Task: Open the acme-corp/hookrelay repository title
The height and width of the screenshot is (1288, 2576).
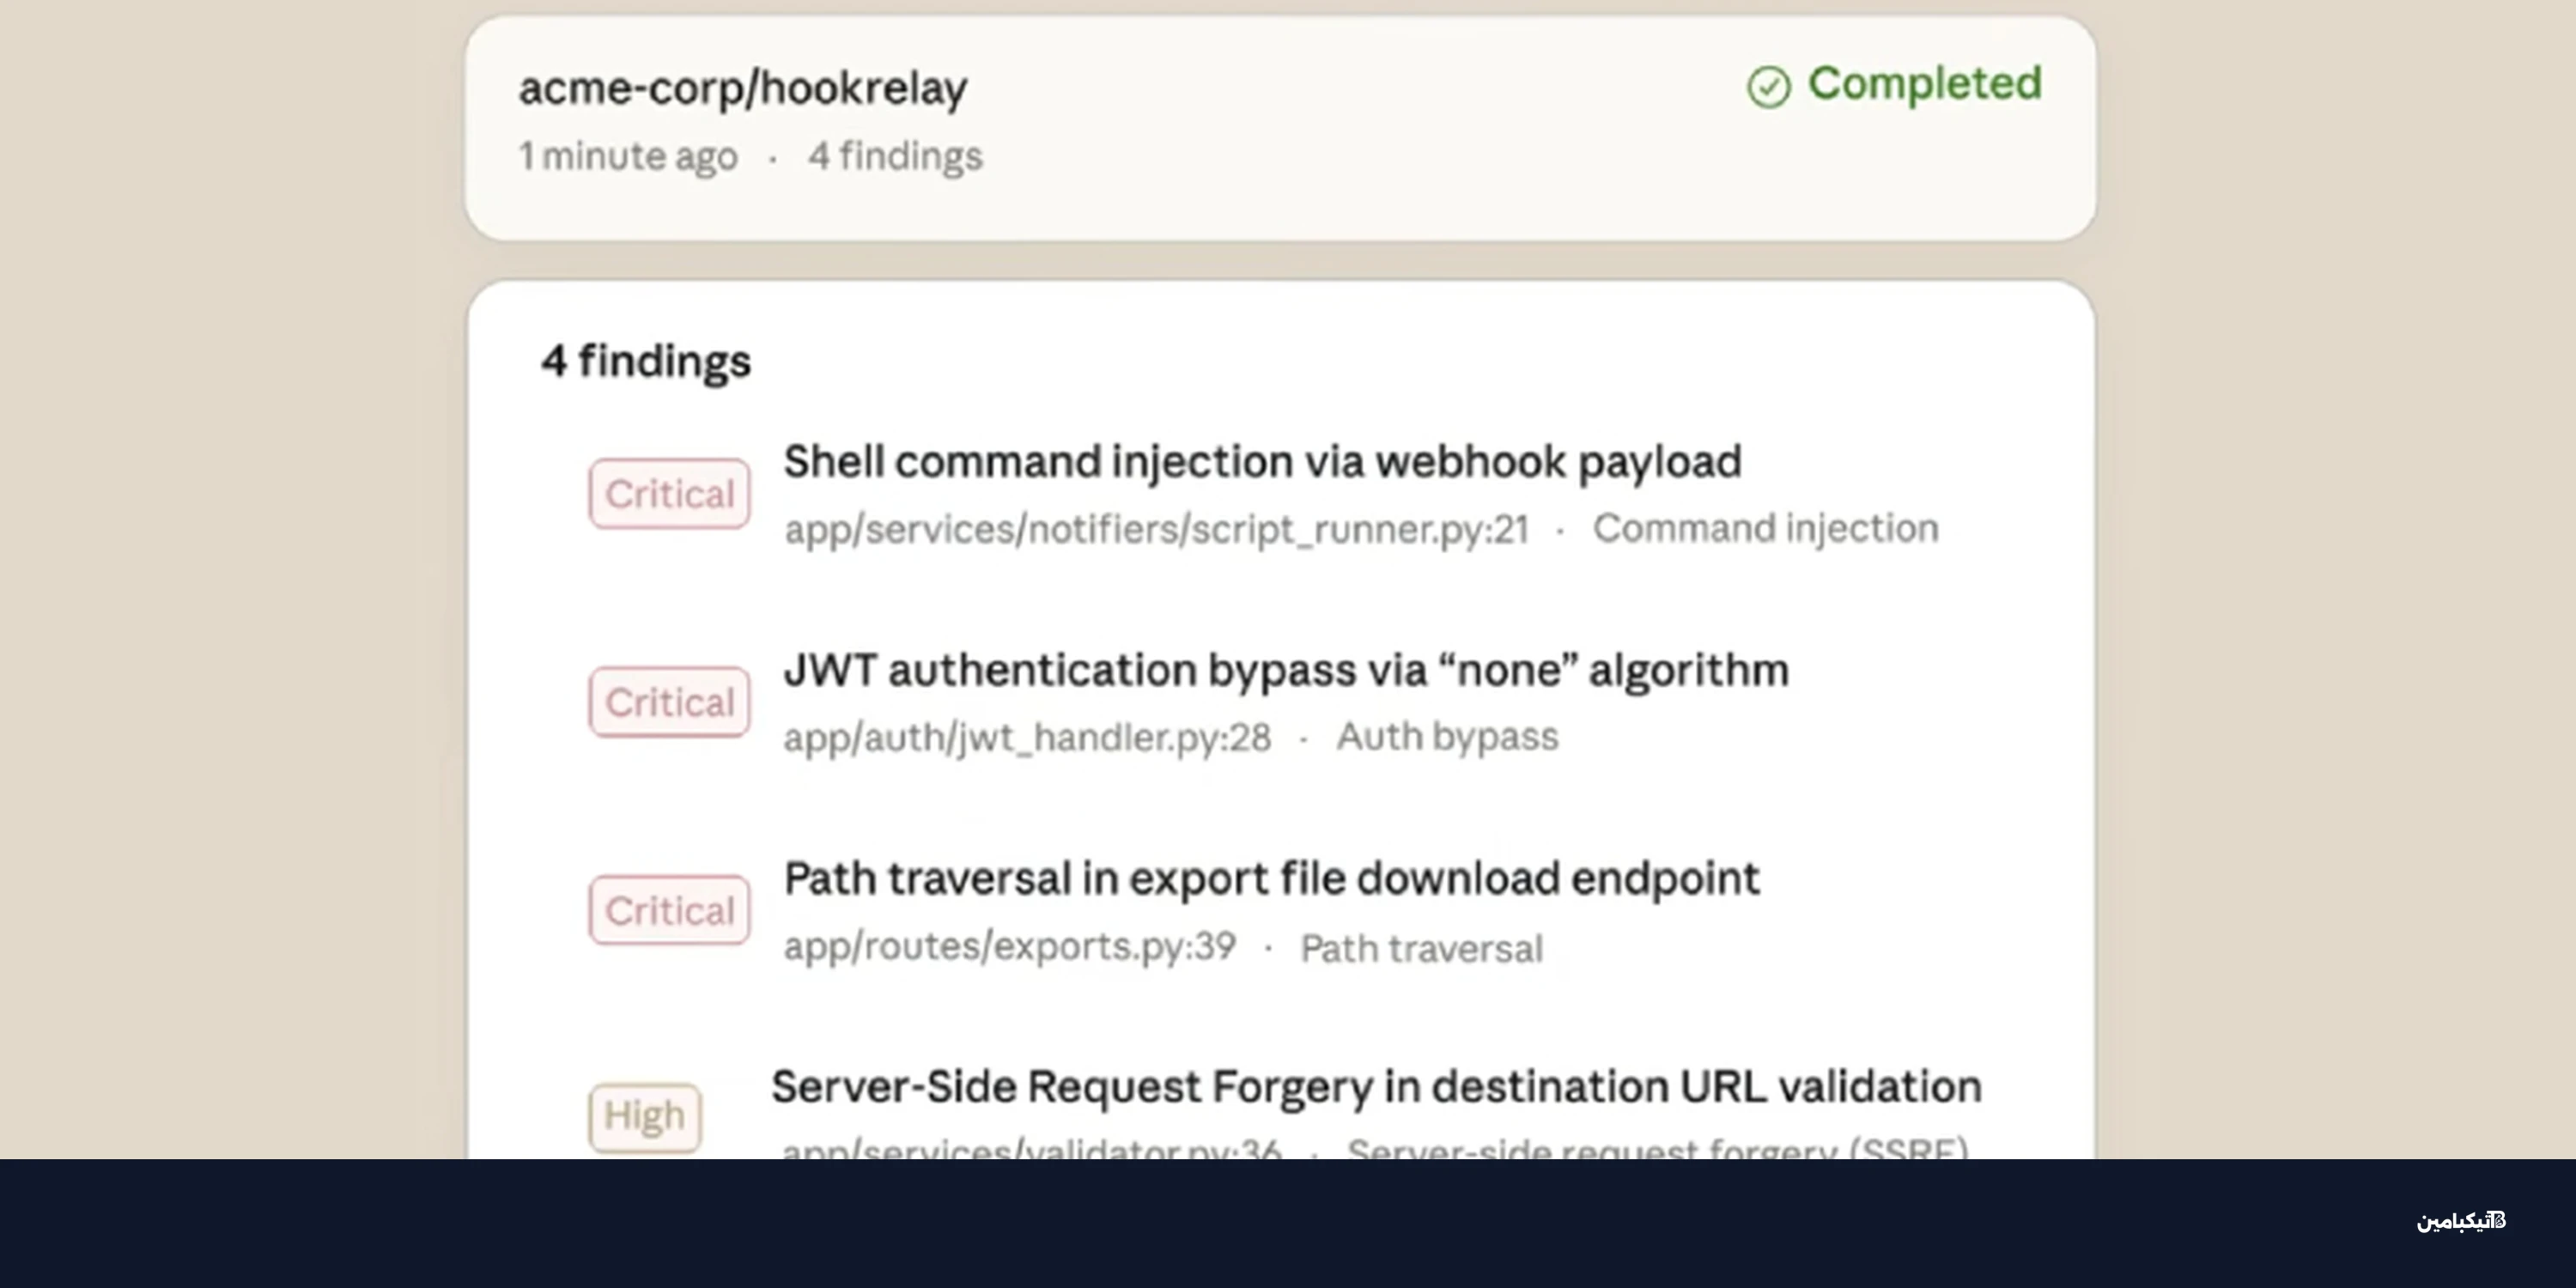Action: (743, 88)
